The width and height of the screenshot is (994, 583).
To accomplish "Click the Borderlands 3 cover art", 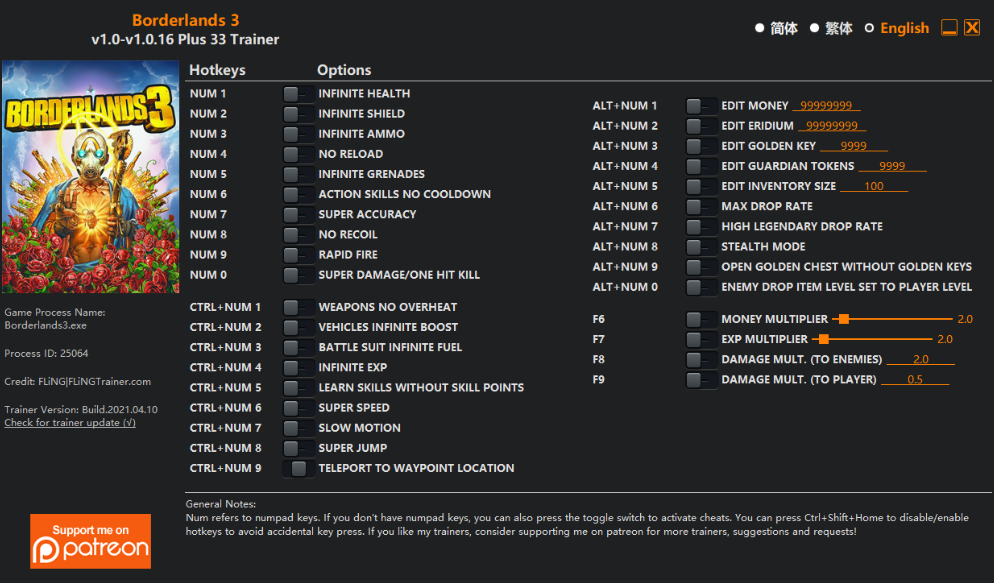I will 91,177.
